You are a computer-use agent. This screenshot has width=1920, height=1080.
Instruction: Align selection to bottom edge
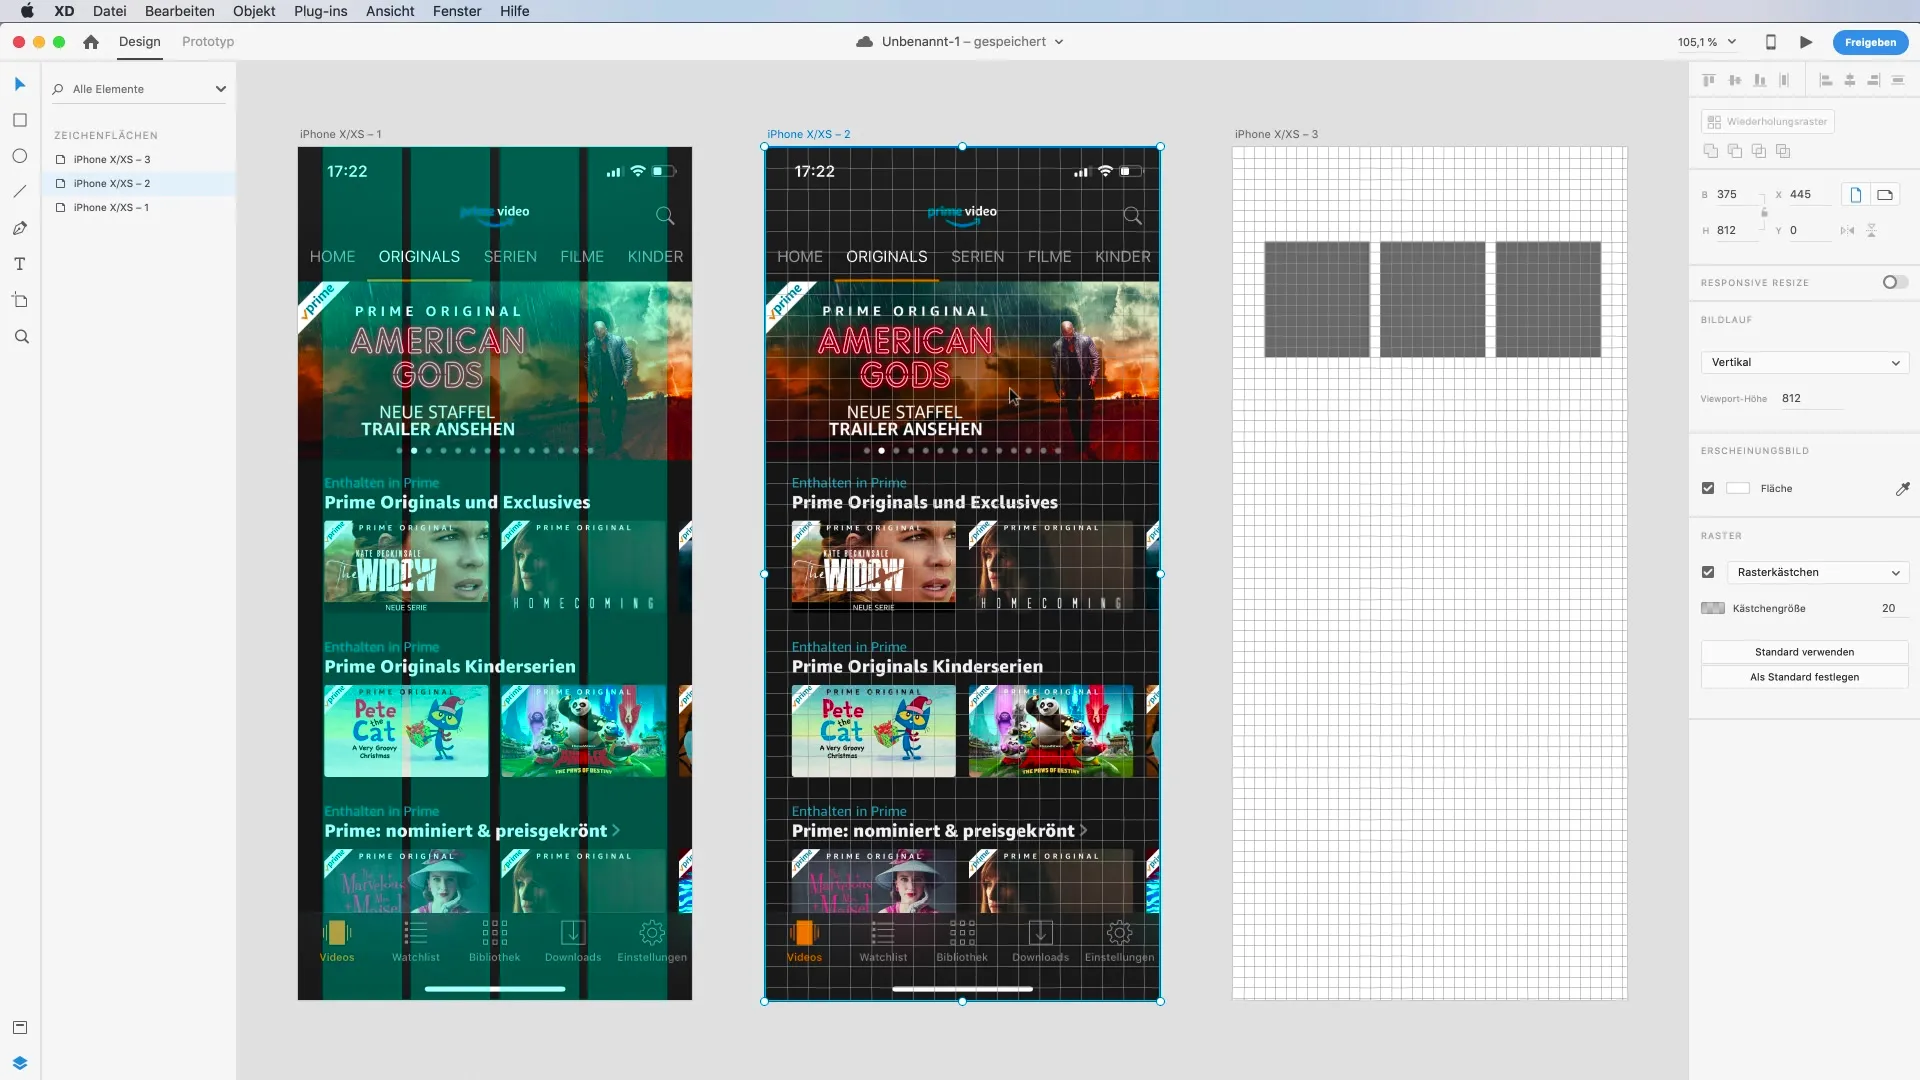coord(1760,80)
